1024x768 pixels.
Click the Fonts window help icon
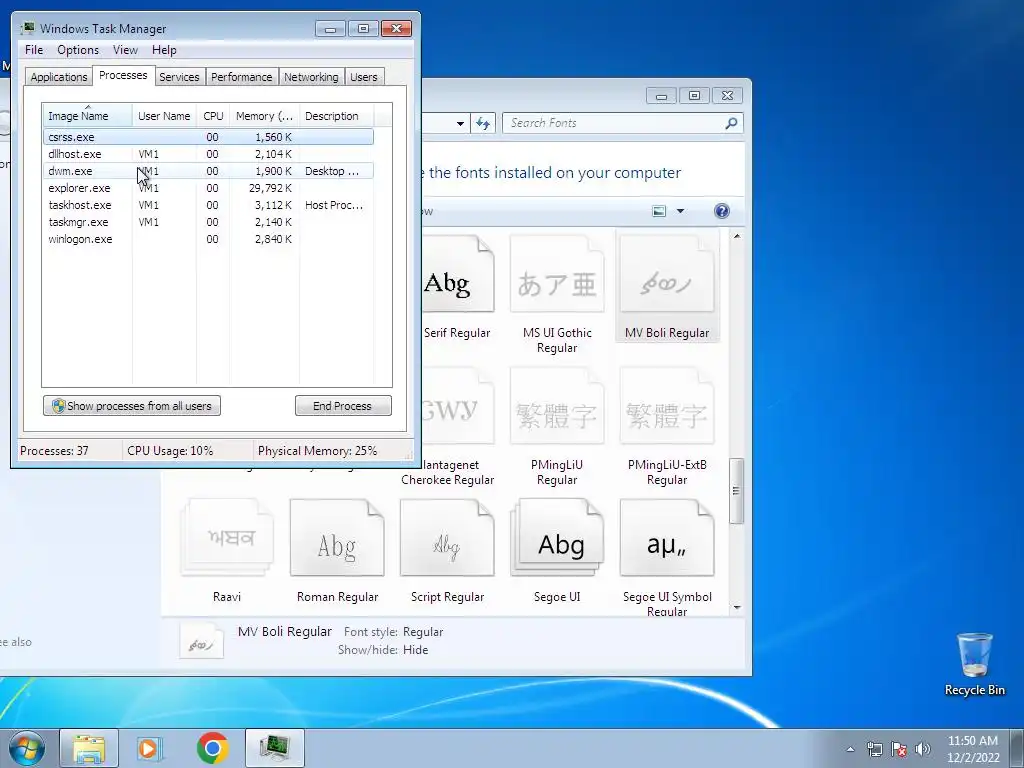[722, 211]
